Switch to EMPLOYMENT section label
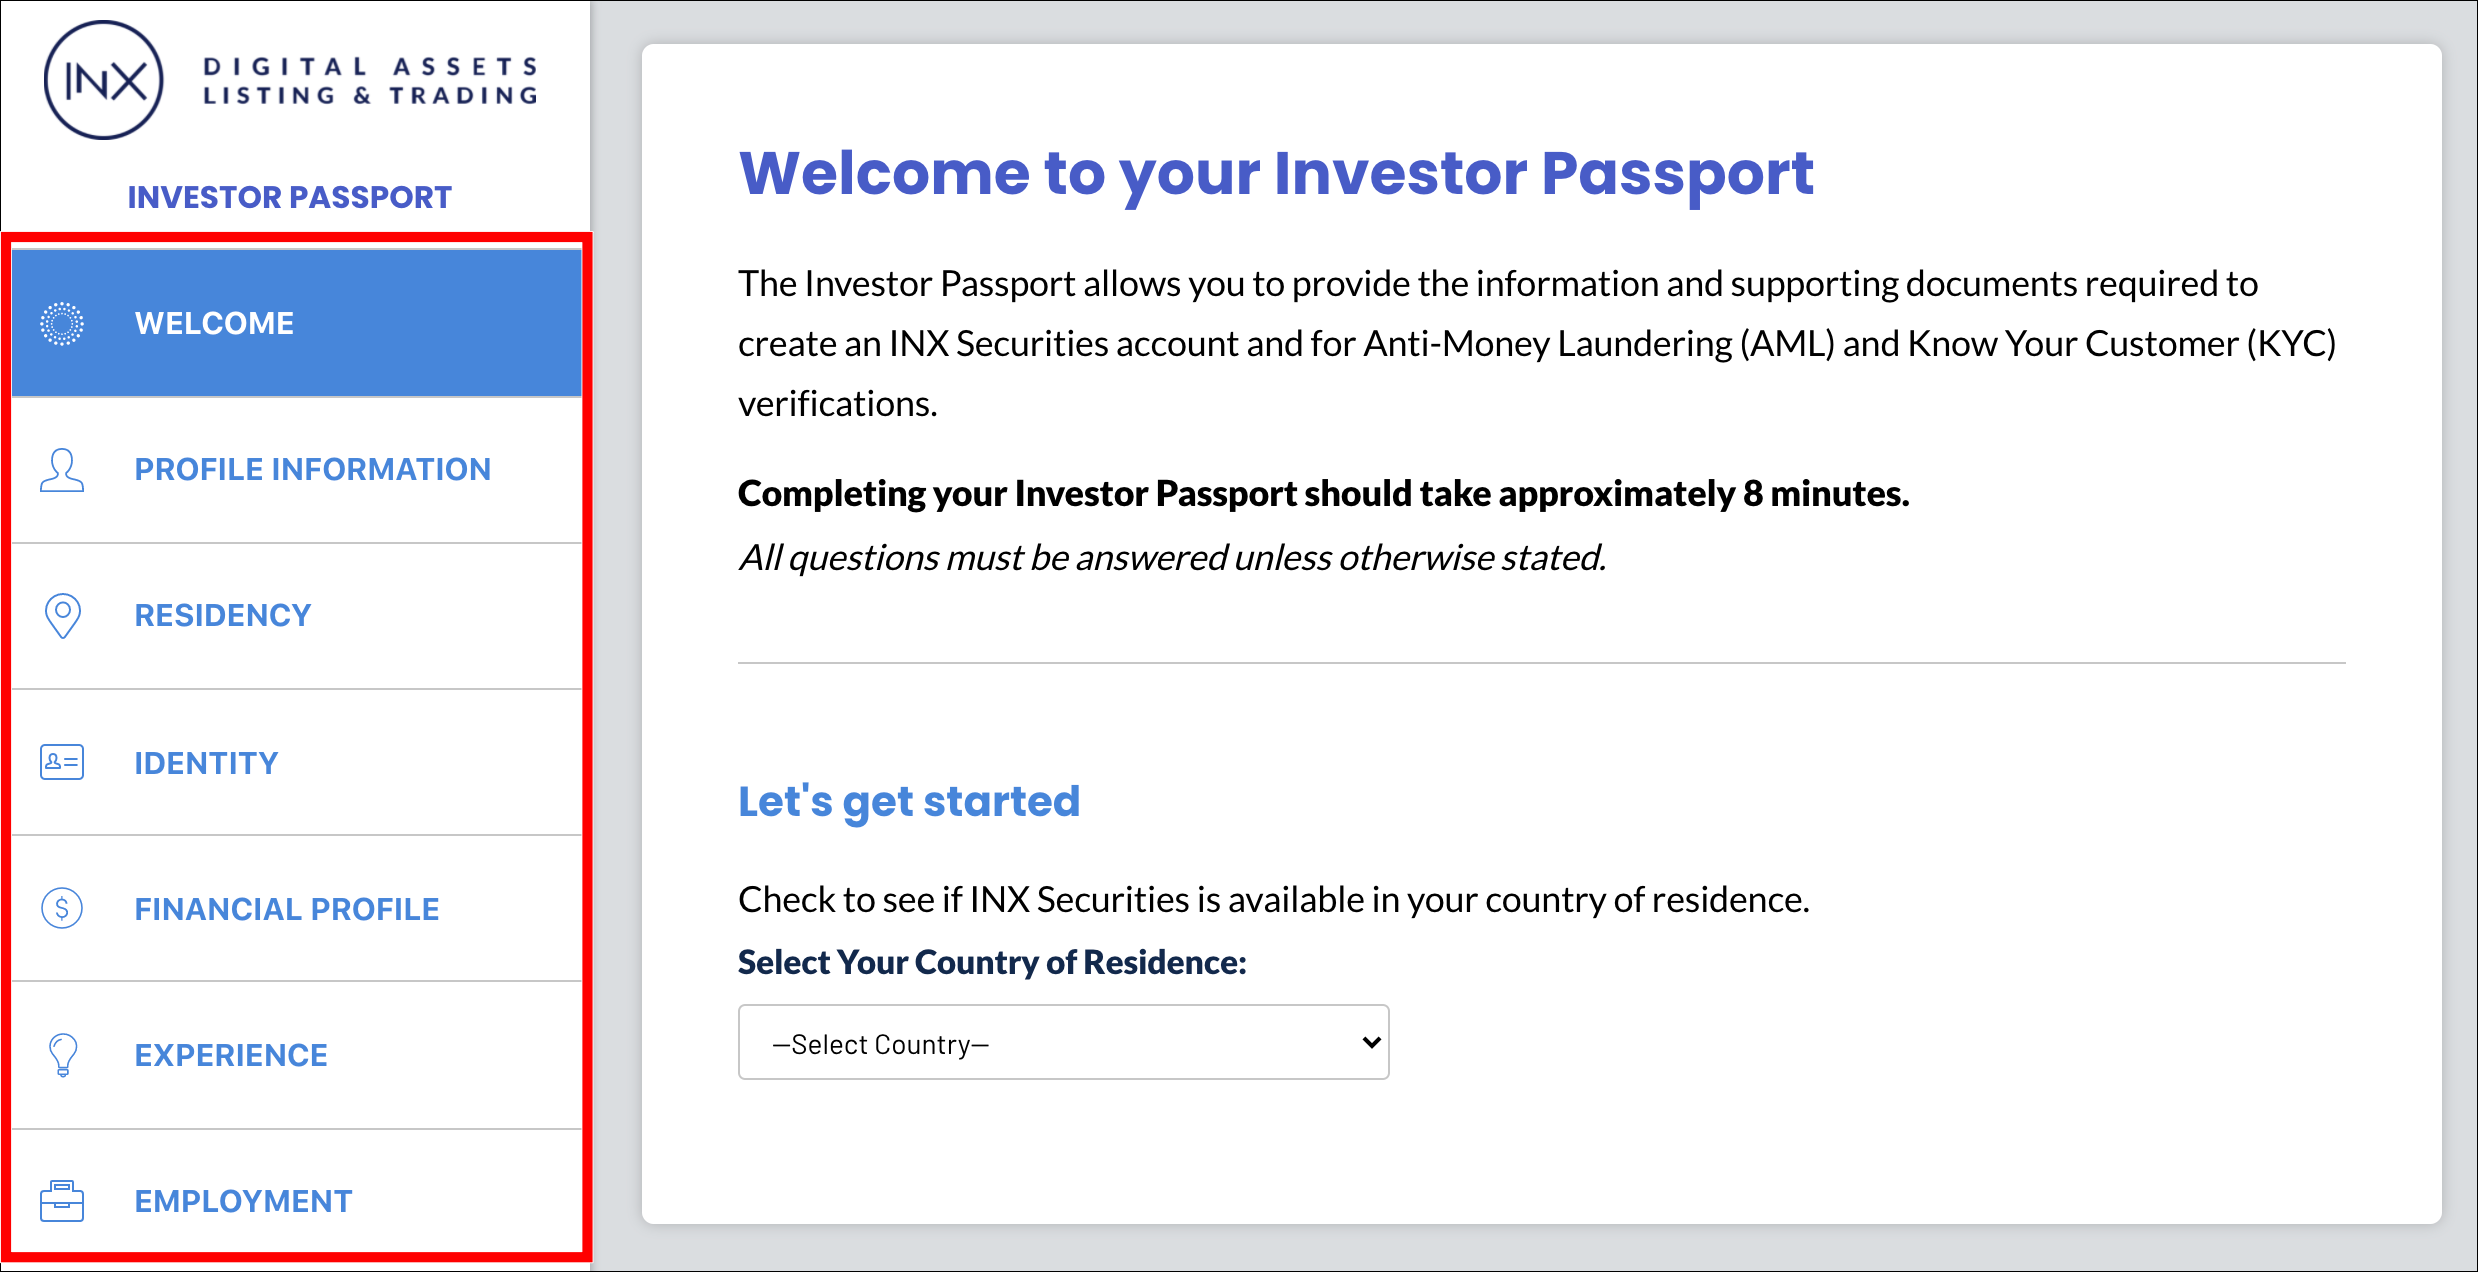This screenshot has width=2478, height=1272. pyautogui.click(x=243, y=1201)
